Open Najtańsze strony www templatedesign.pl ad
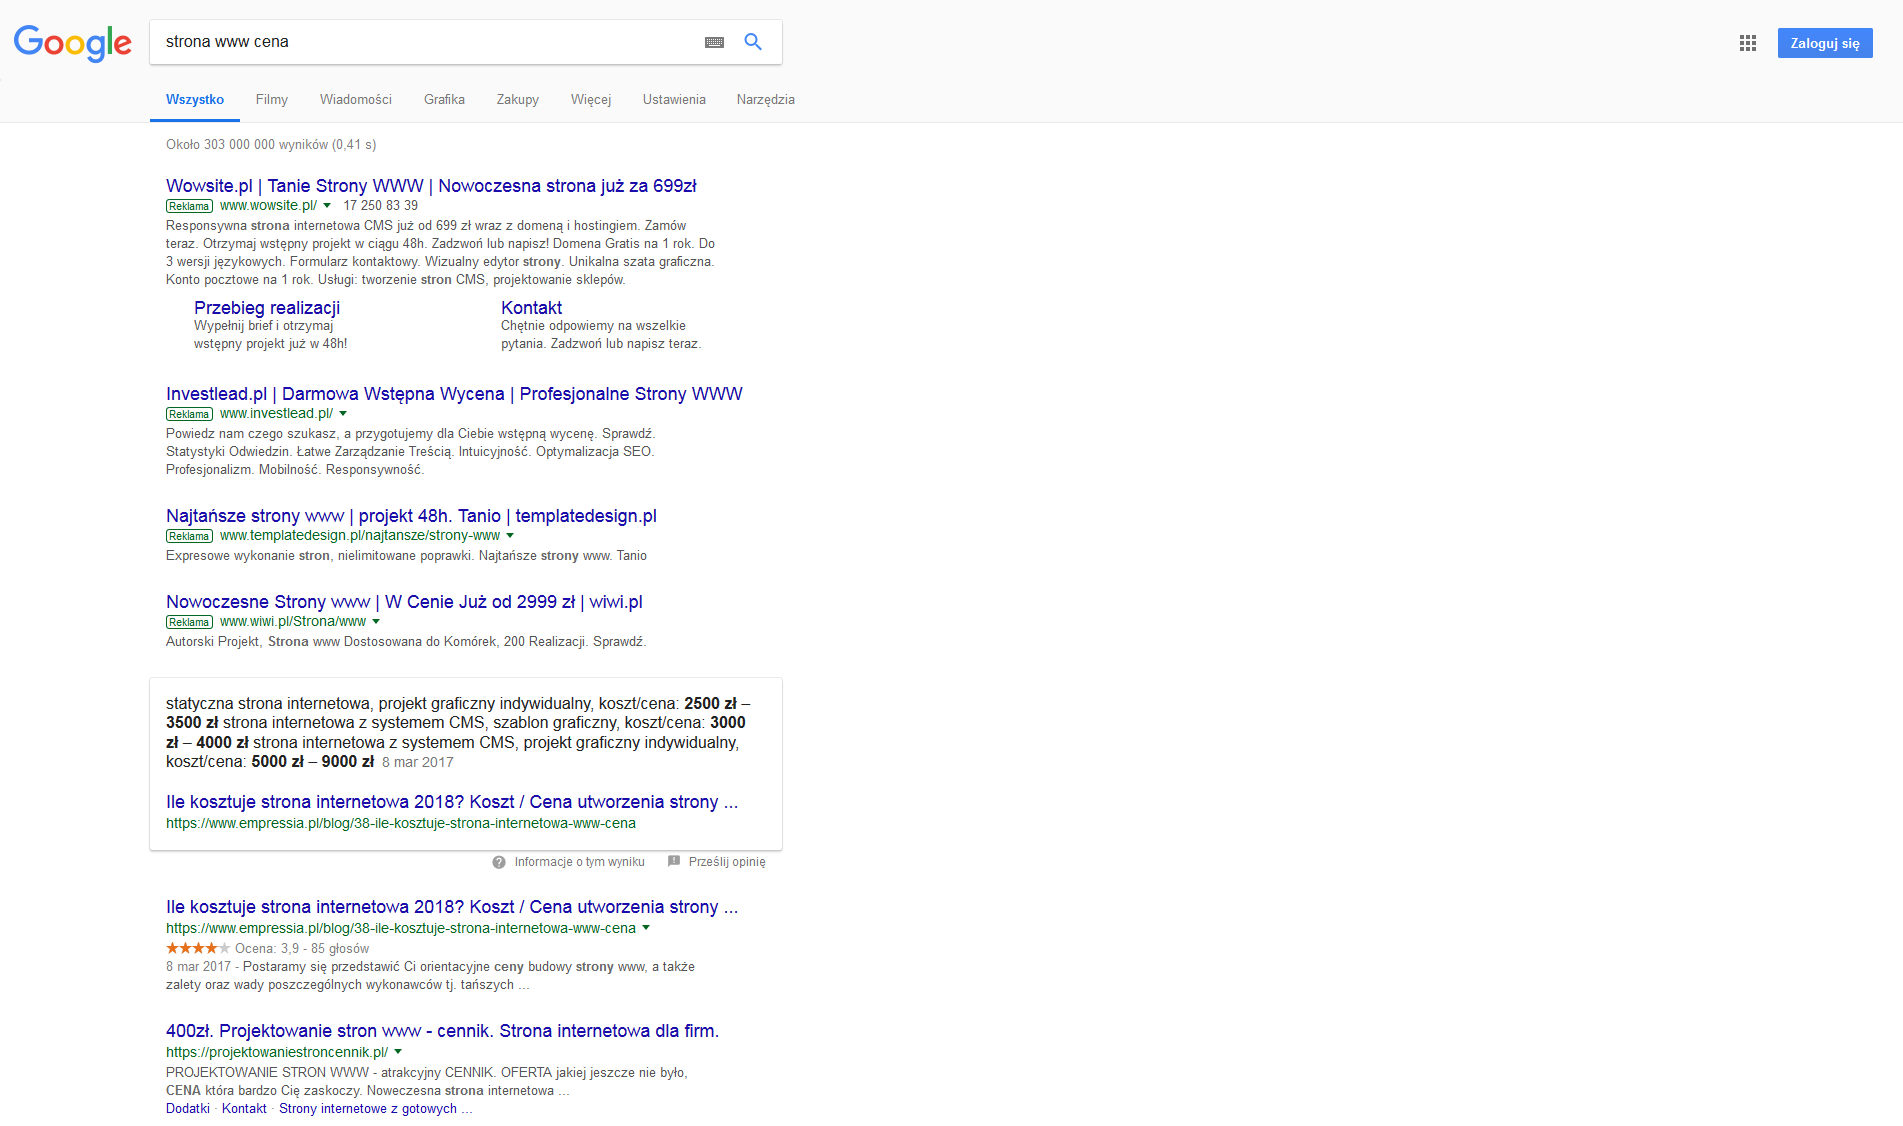This screenshot has height=1126, width=1903. pyautogui.click(x=411, y=516)
